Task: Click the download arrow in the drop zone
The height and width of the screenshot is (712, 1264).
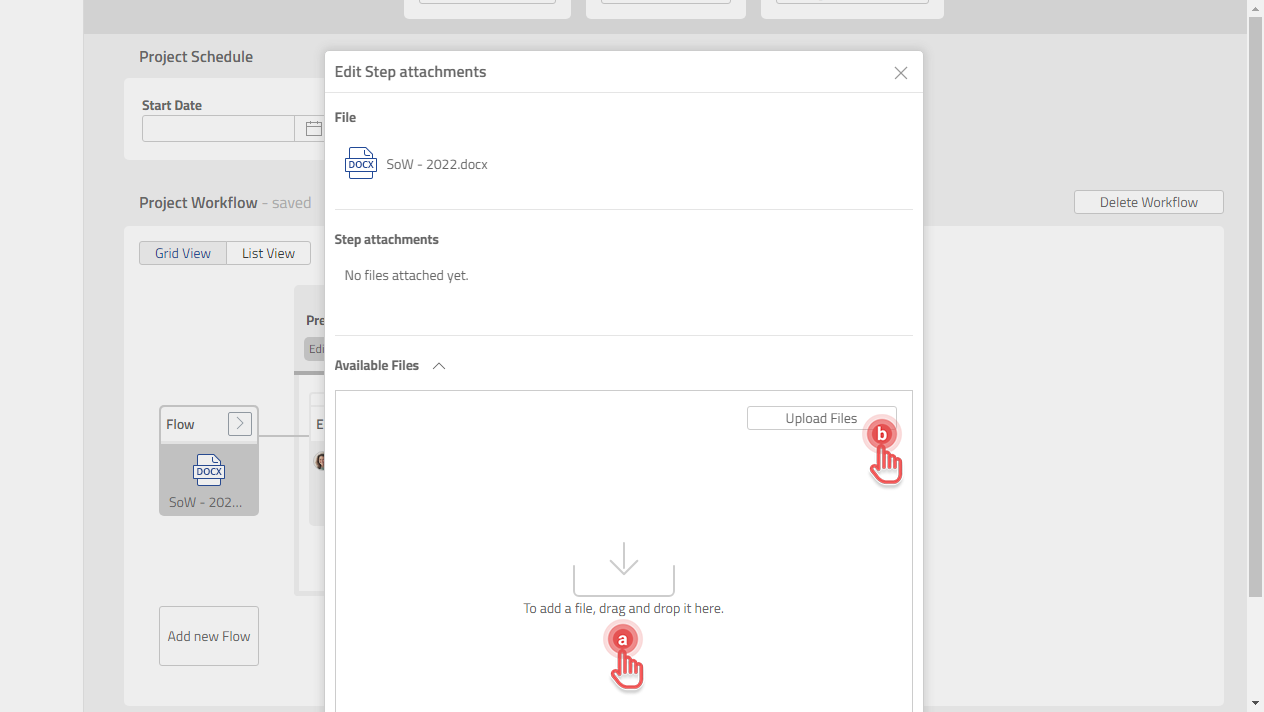Action: point(623,561)
